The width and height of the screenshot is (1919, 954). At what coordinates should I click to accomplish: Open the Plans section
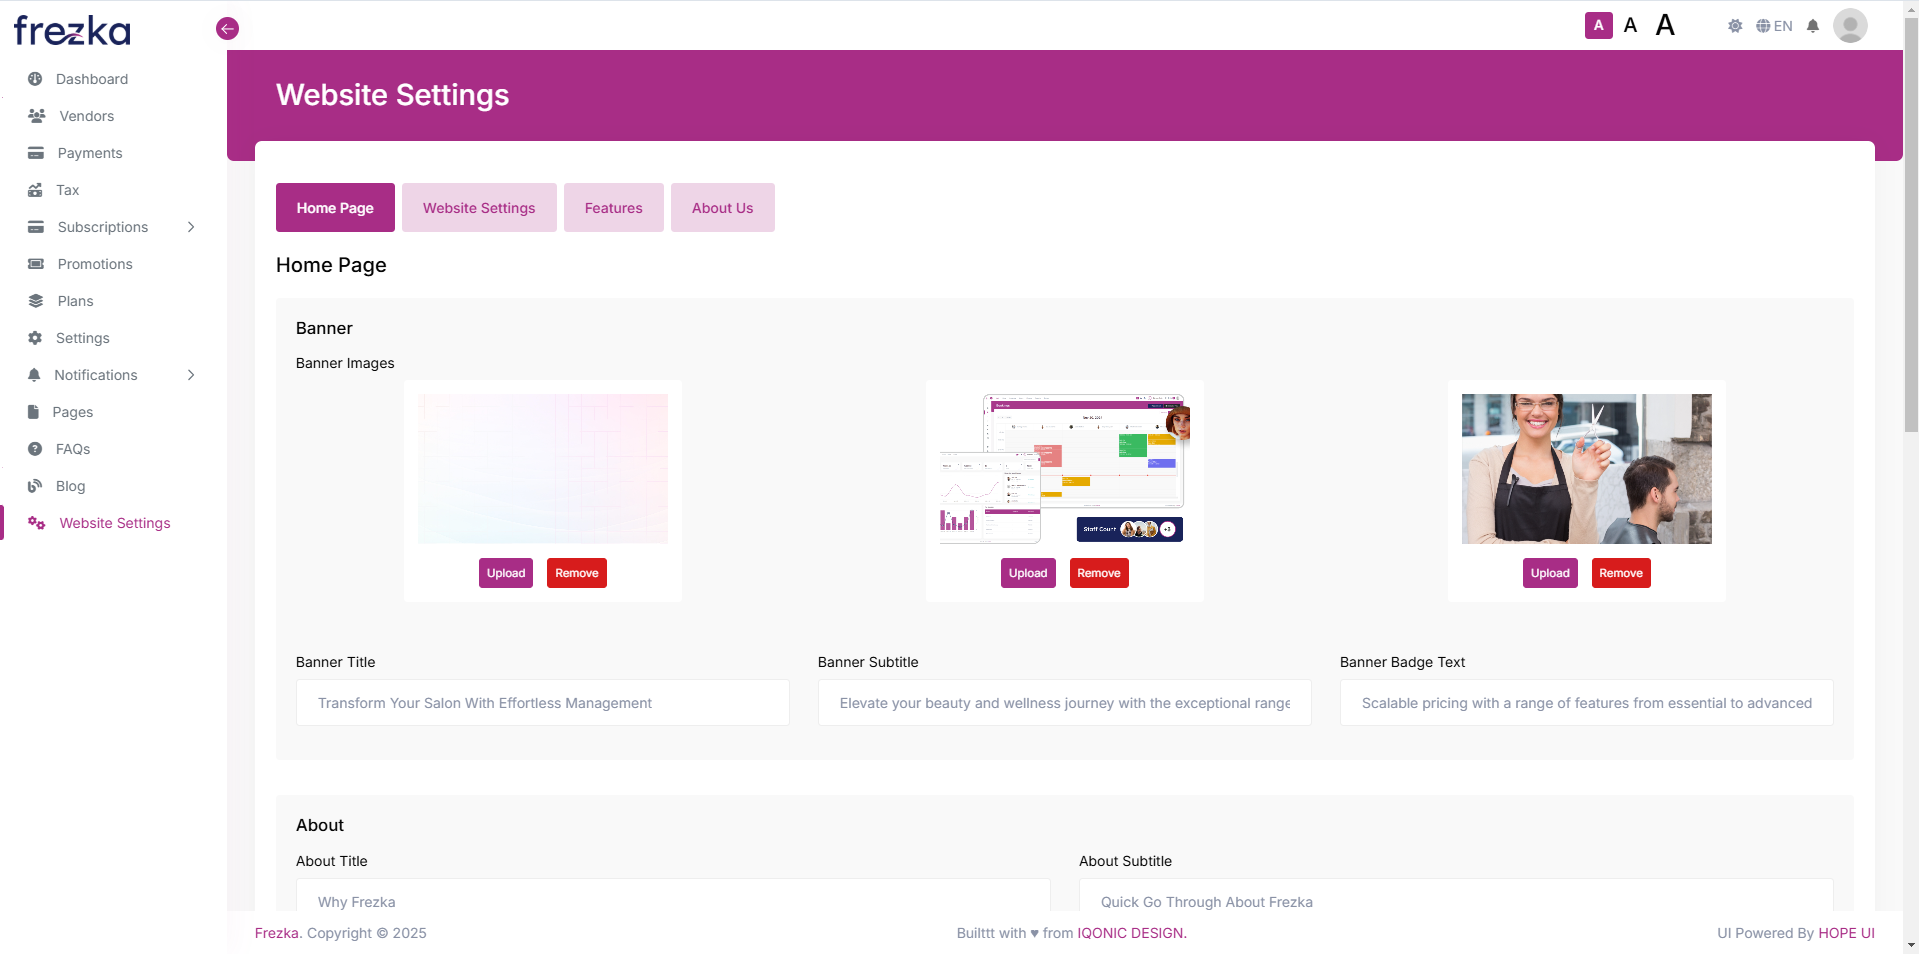(75, 301)
